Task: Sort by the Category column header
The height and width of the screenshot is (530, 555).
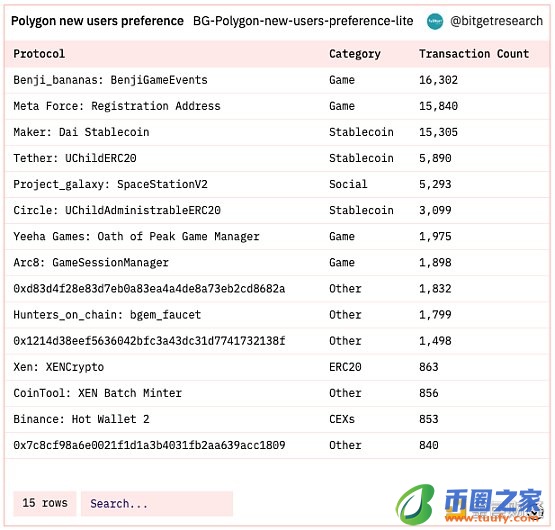Action: tap(355, 54)
